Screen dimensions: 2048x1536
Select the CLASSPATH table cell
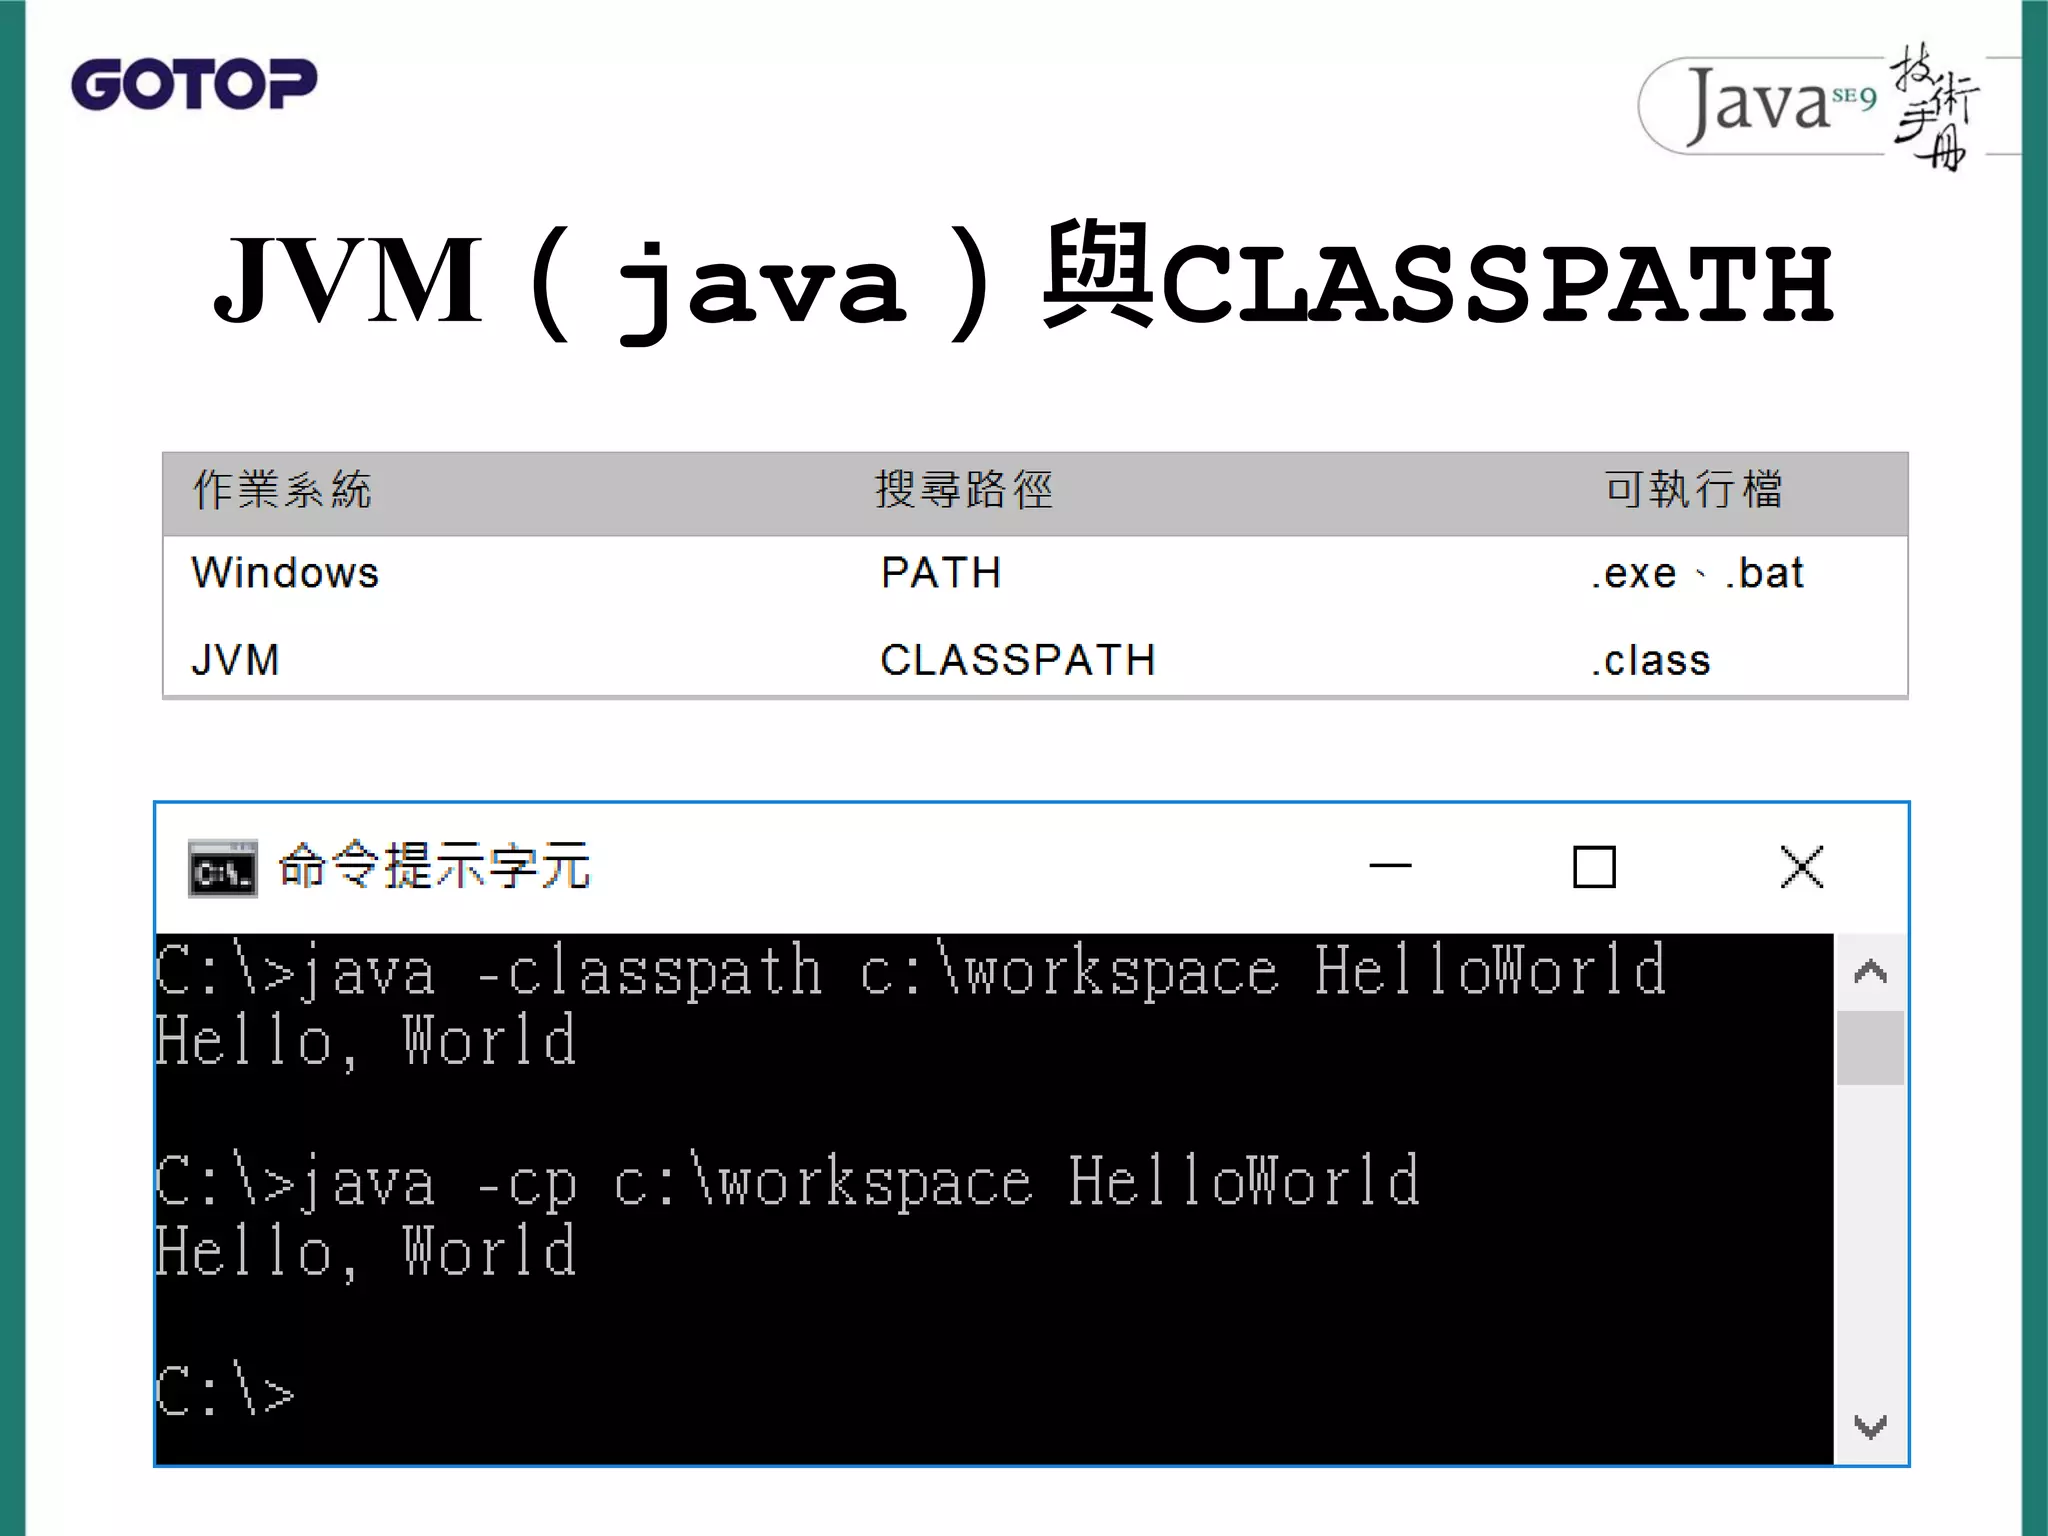click(x=1018, y=660)
